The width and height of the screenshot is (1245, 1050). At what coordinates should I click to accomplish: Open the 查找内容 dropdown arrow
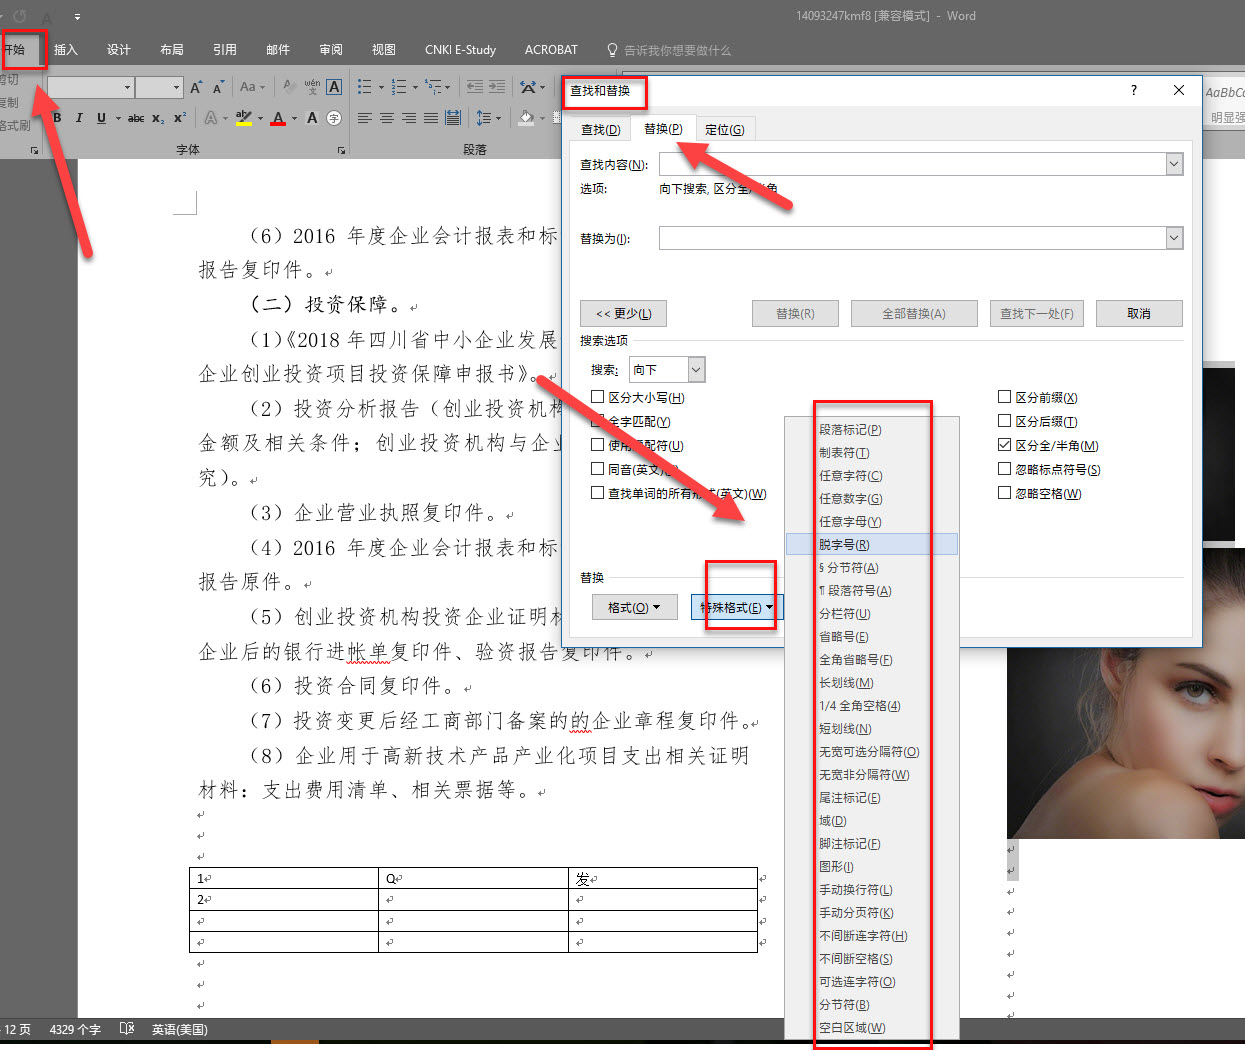coord(1174,163)
